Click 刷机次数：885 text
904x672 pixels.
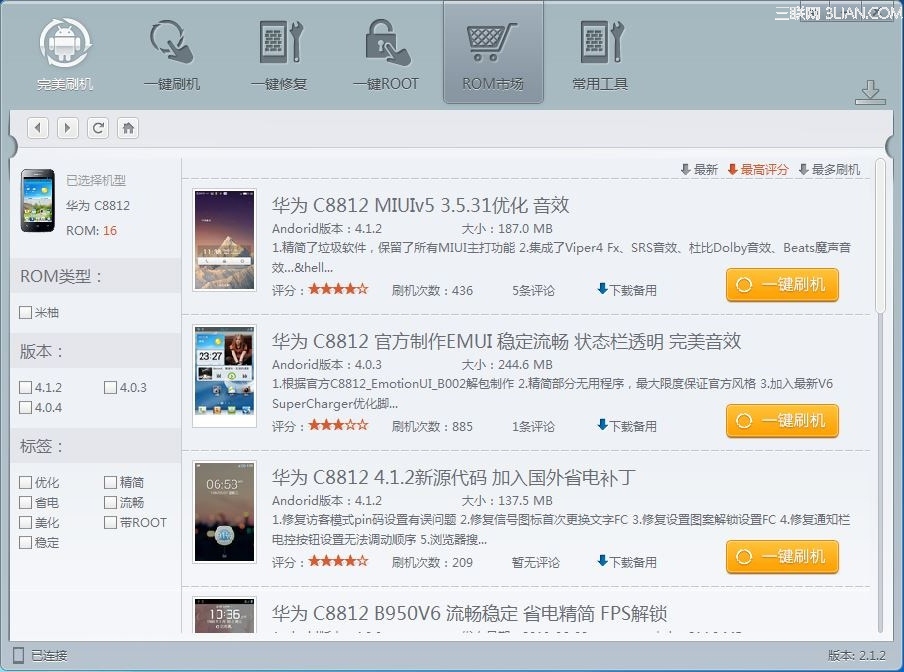click(x=432, y=426)
